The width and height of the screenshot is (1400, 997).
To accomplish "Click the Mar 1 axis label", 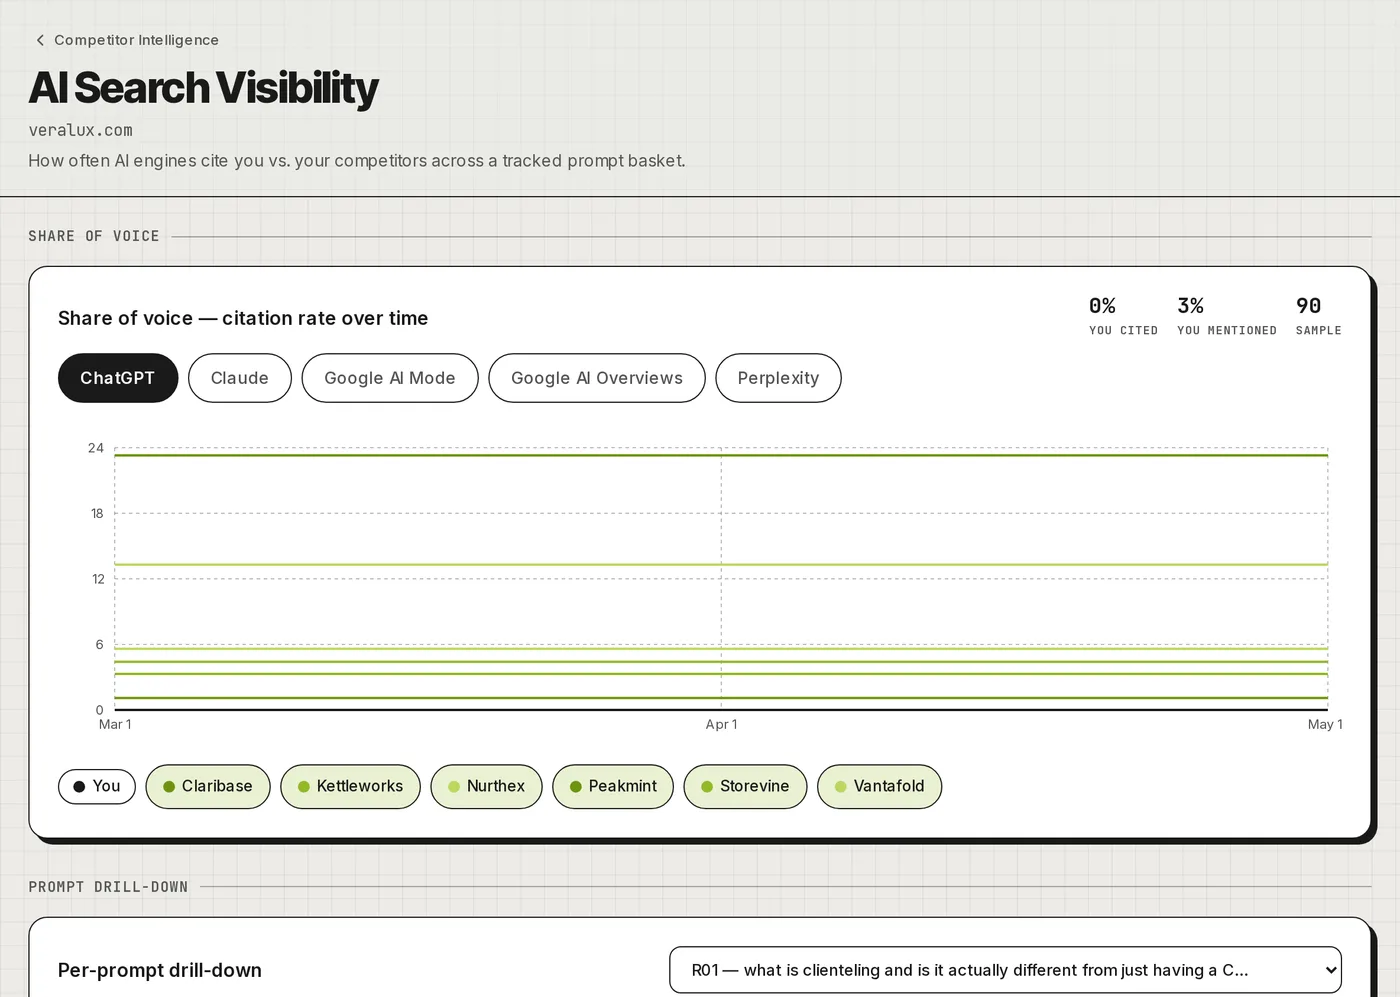I will coord(115,724).
